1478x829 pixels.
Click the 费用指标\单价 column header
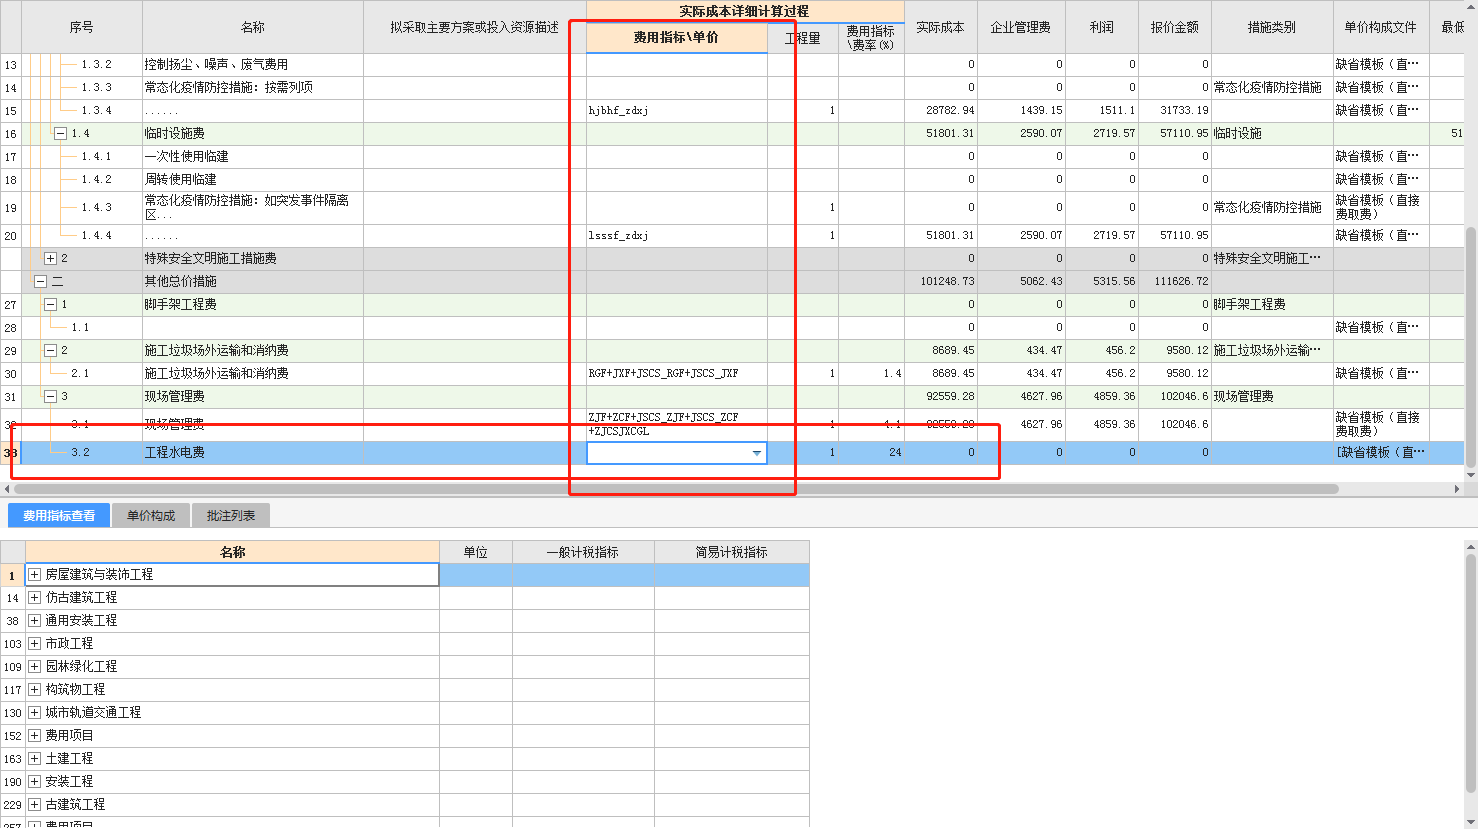coord(676,38)
